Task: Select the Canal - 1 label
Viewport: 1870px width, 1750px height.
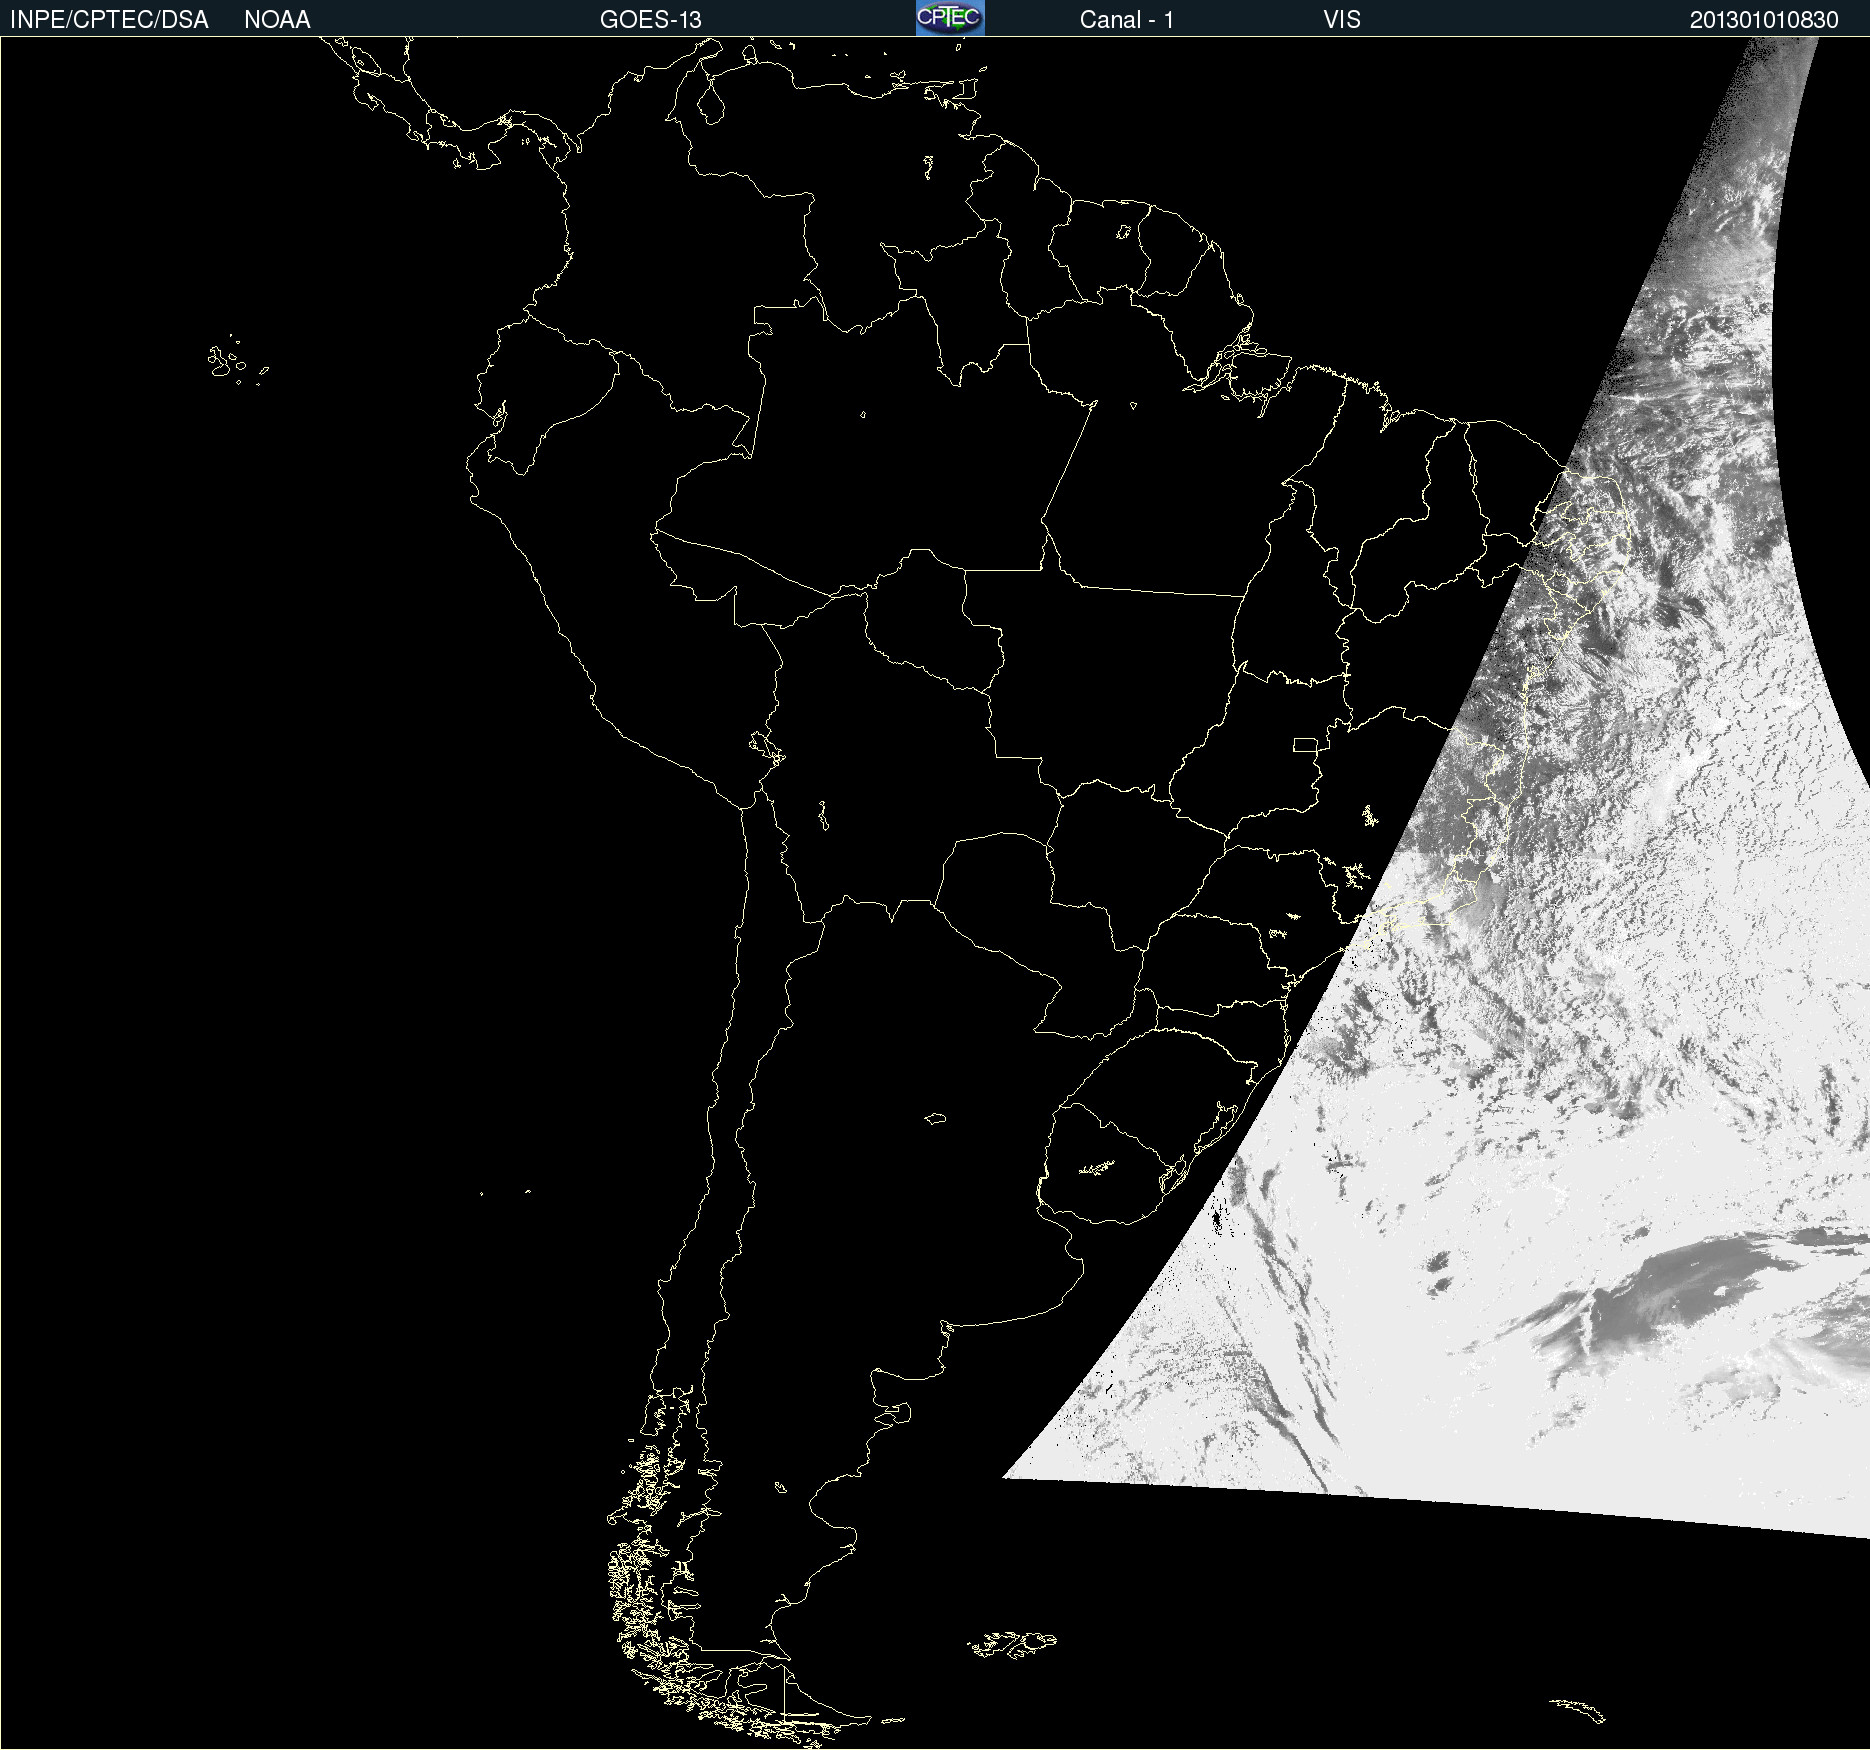Action: click(x=1126, y=20)
